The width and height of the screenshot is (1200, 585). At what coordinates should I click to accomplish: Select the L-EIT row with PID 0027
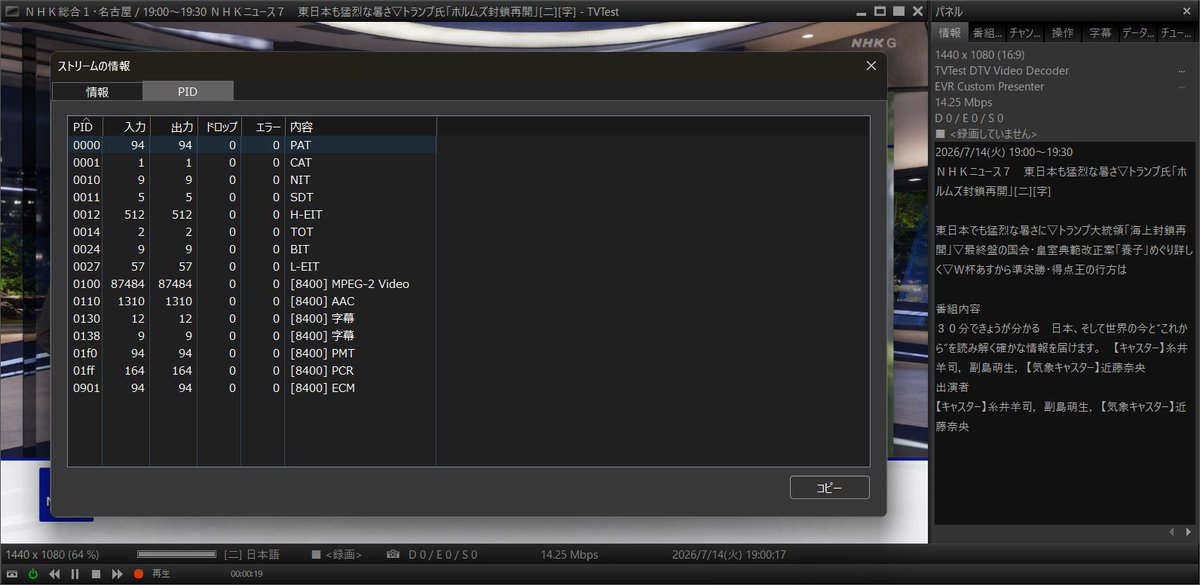click(252, 266)
